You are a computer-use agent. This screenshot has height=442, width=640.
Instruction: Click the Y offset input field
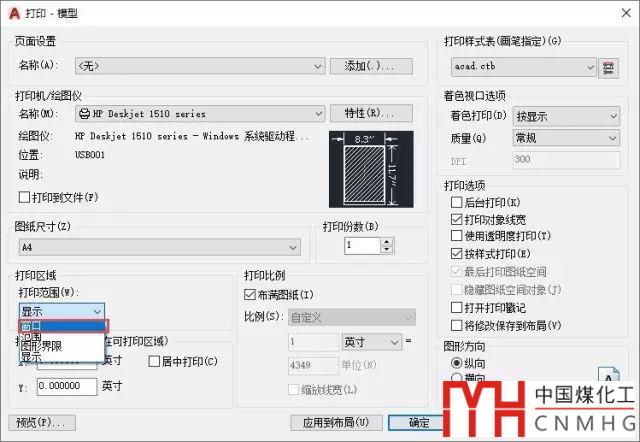[67, 386]
